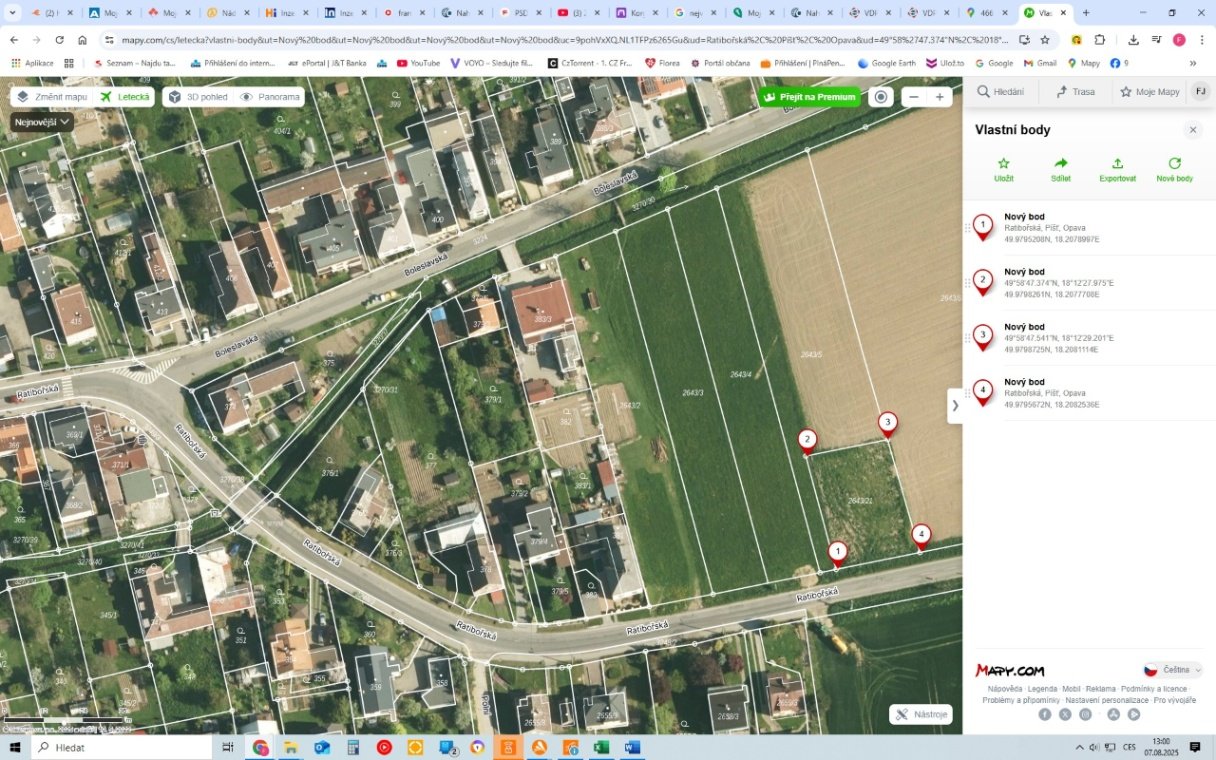Zoom in with the plus button

point(939,97)
